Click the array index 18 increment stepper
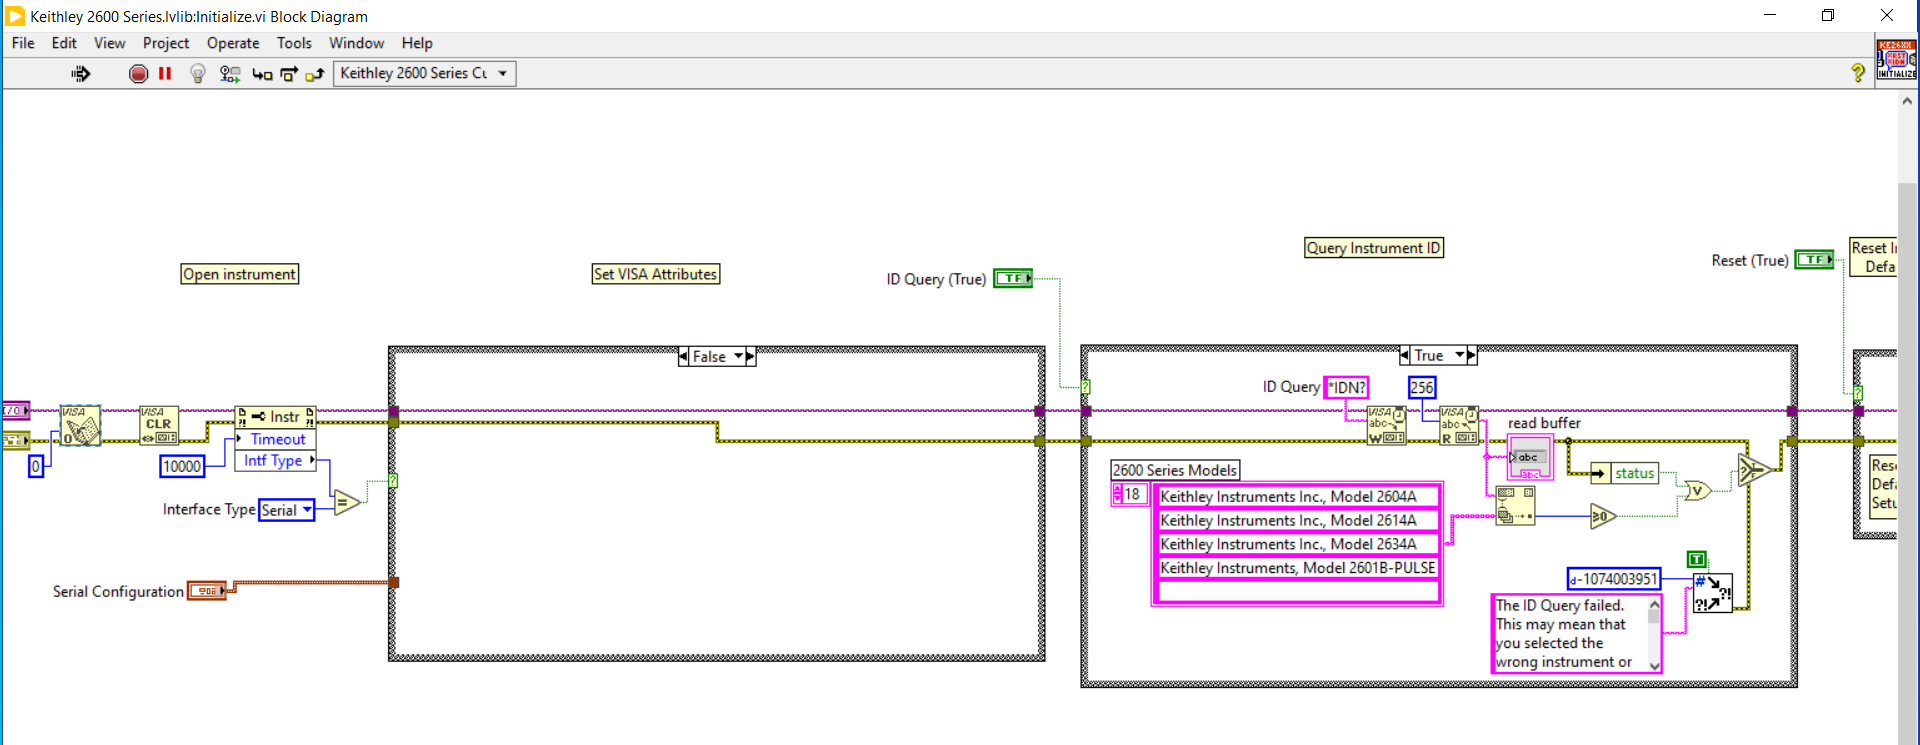The height and width of the screenshot is (745, 1920). (x=1118, y=488)
